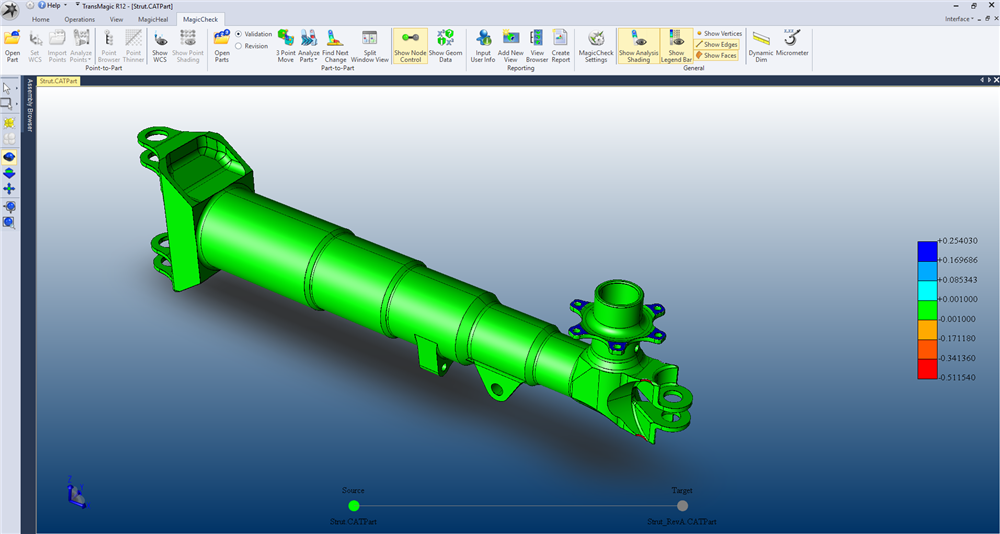Expand the Assembly Browser side panel
Image resolution: width=1000 pixels, height=534 pixels.
coord(29,105)
